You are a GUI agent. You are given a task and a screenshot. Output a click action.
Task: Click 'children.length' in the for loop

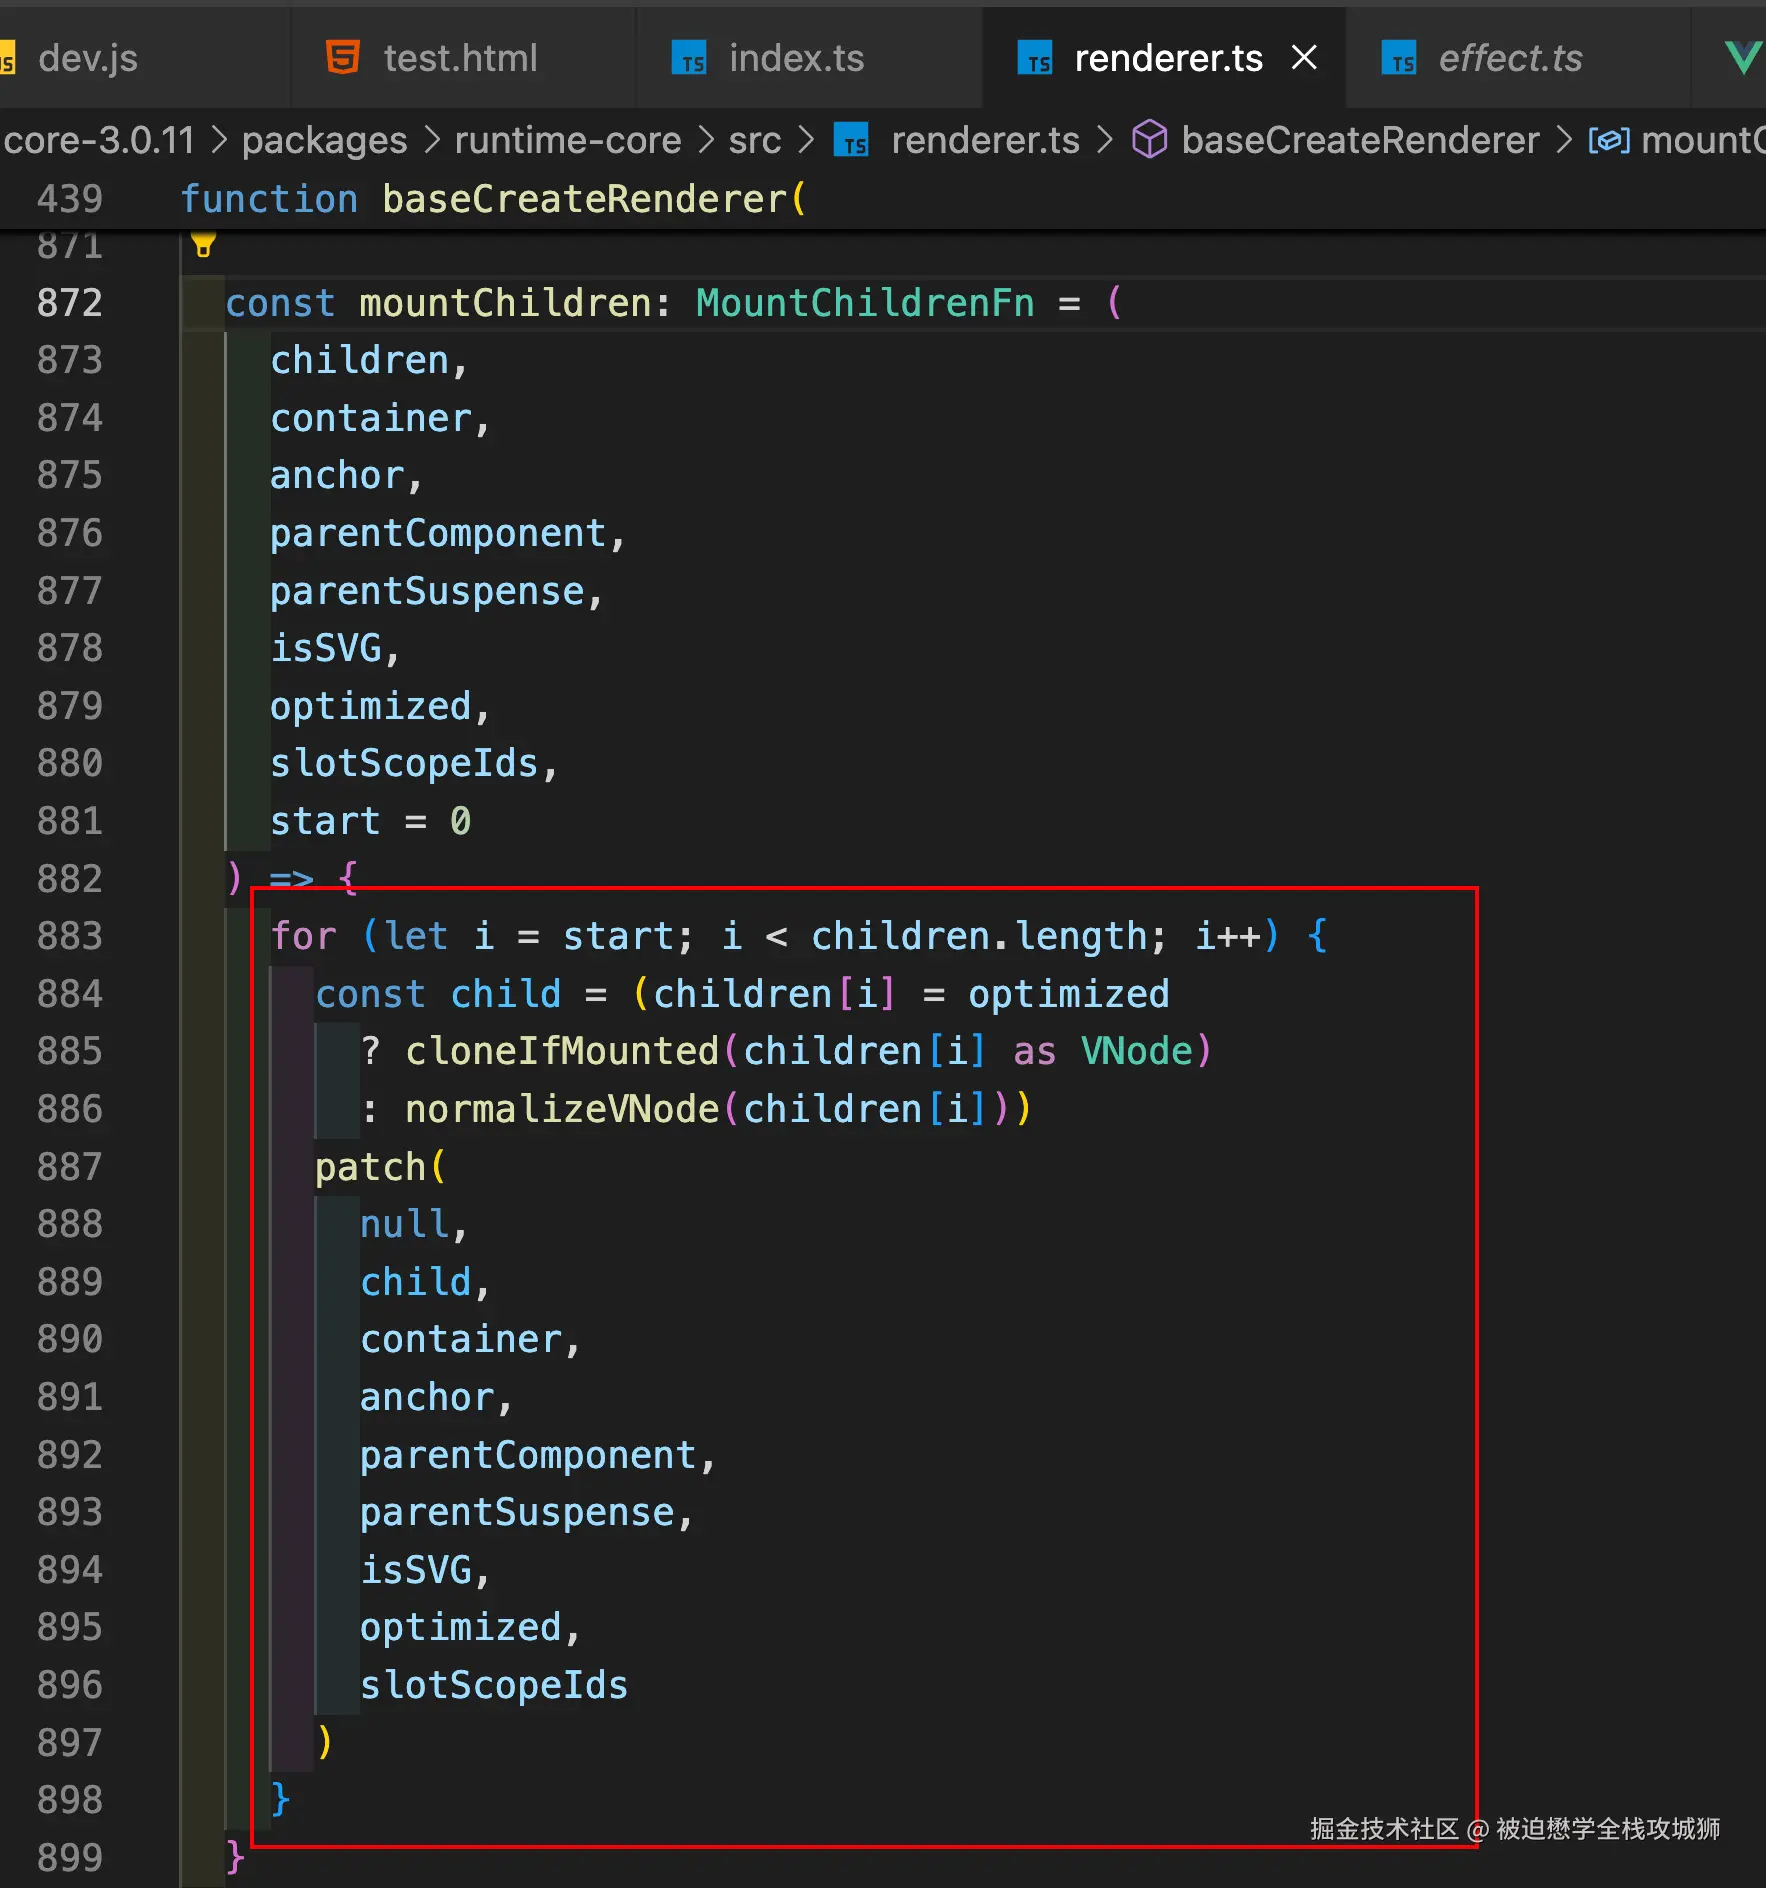tap(980, 936)
